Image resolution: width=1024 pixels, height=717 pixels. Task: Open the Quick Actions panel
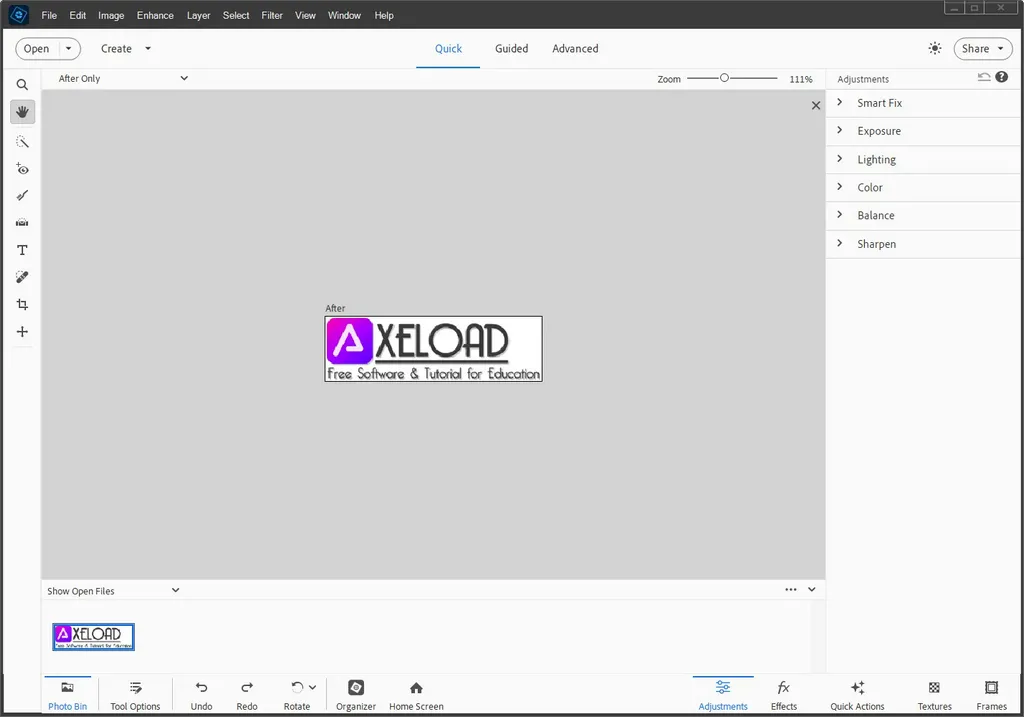857,695
